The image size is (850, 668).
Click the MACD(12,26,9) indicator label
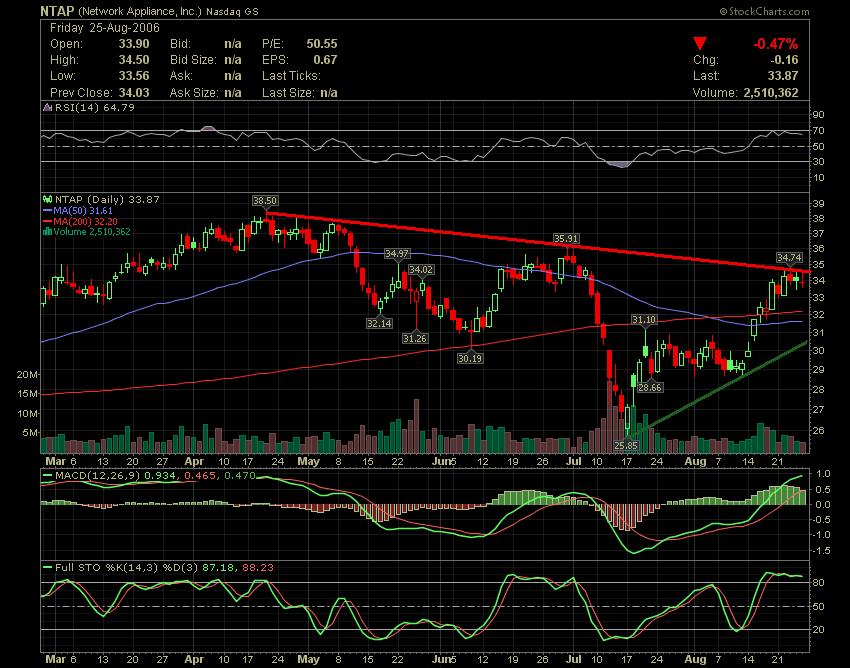coord(98,476)
